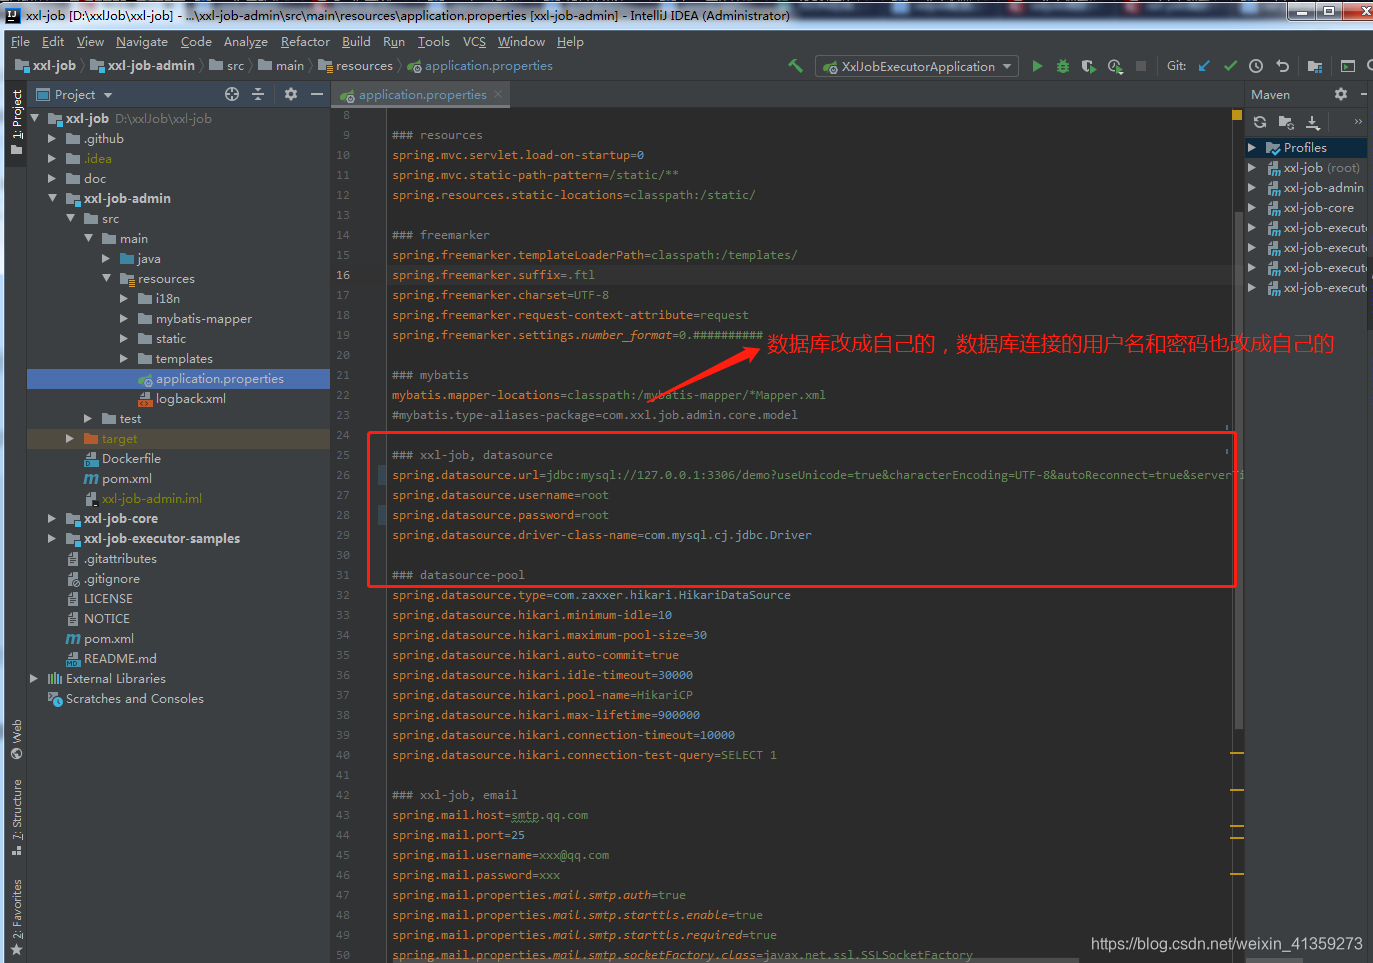The image size is (1373, 963).
Task: Expand the Maven Profiles node
Action: (1251, 147)
